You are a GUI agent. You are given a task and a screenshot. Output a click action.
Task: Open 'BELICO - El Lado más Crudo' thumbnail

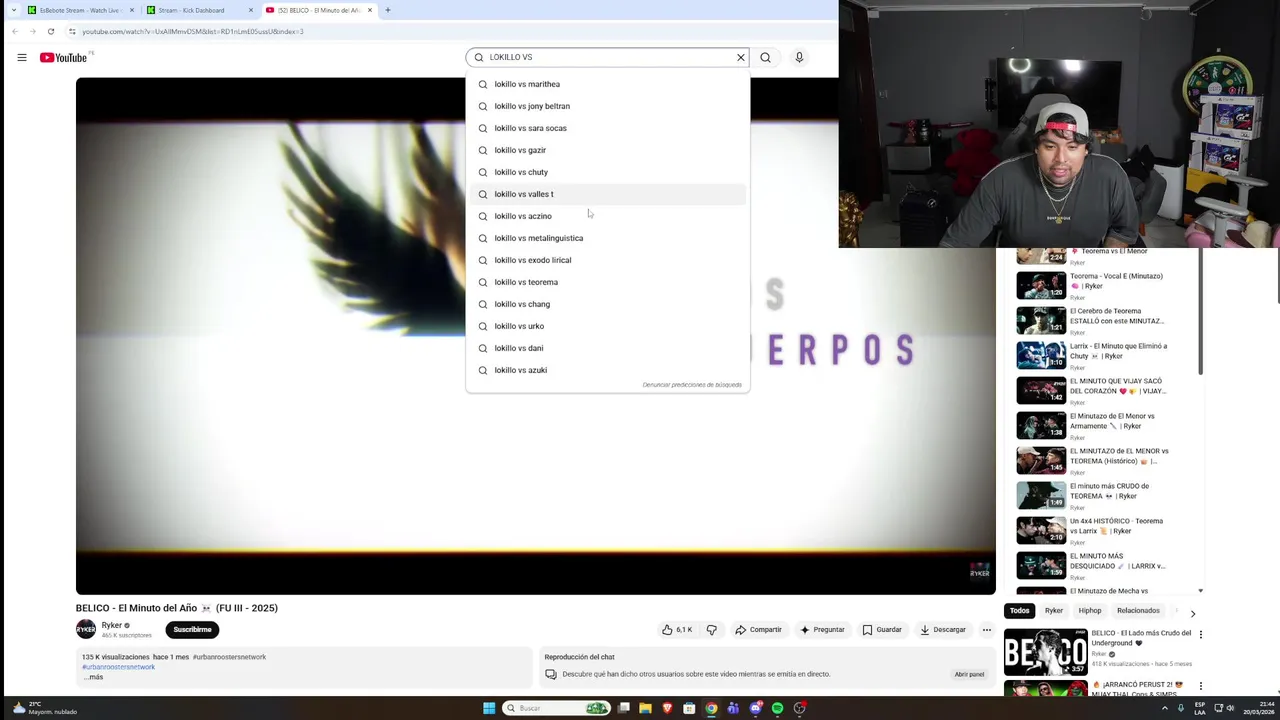pyautogui.click(x=1045, y=652)
